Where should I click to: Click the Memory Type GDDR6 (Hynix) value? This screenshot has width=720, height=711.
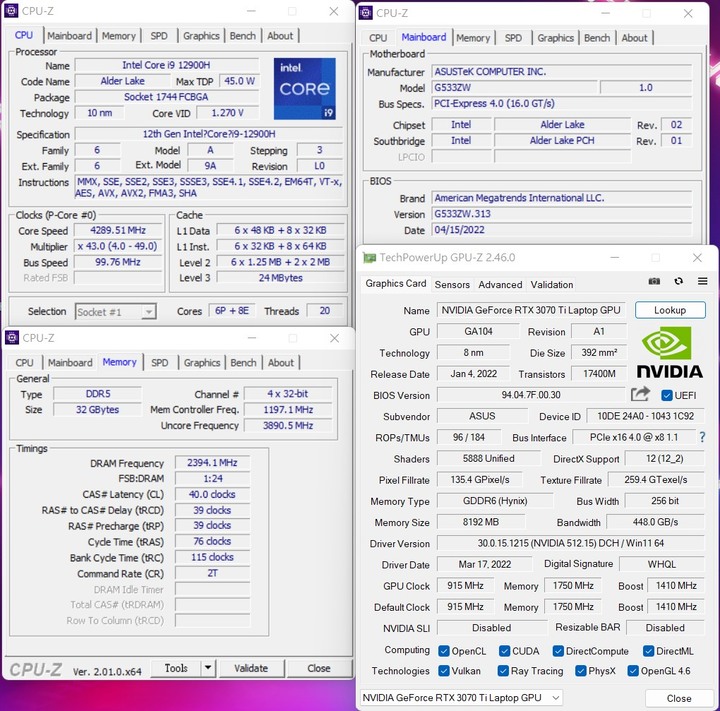point(495,501)
